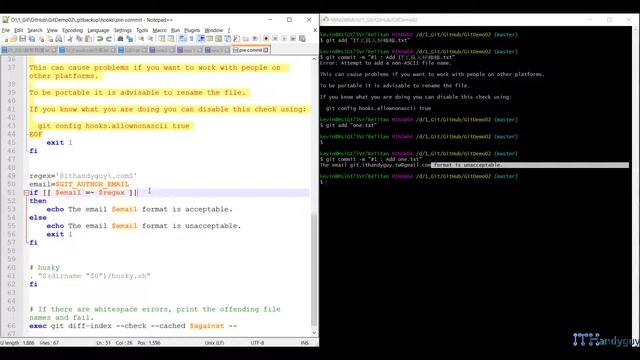The image size is (640, 360).
Task: Undo the last edit via the Undo icon
Action: click(100, 39)
